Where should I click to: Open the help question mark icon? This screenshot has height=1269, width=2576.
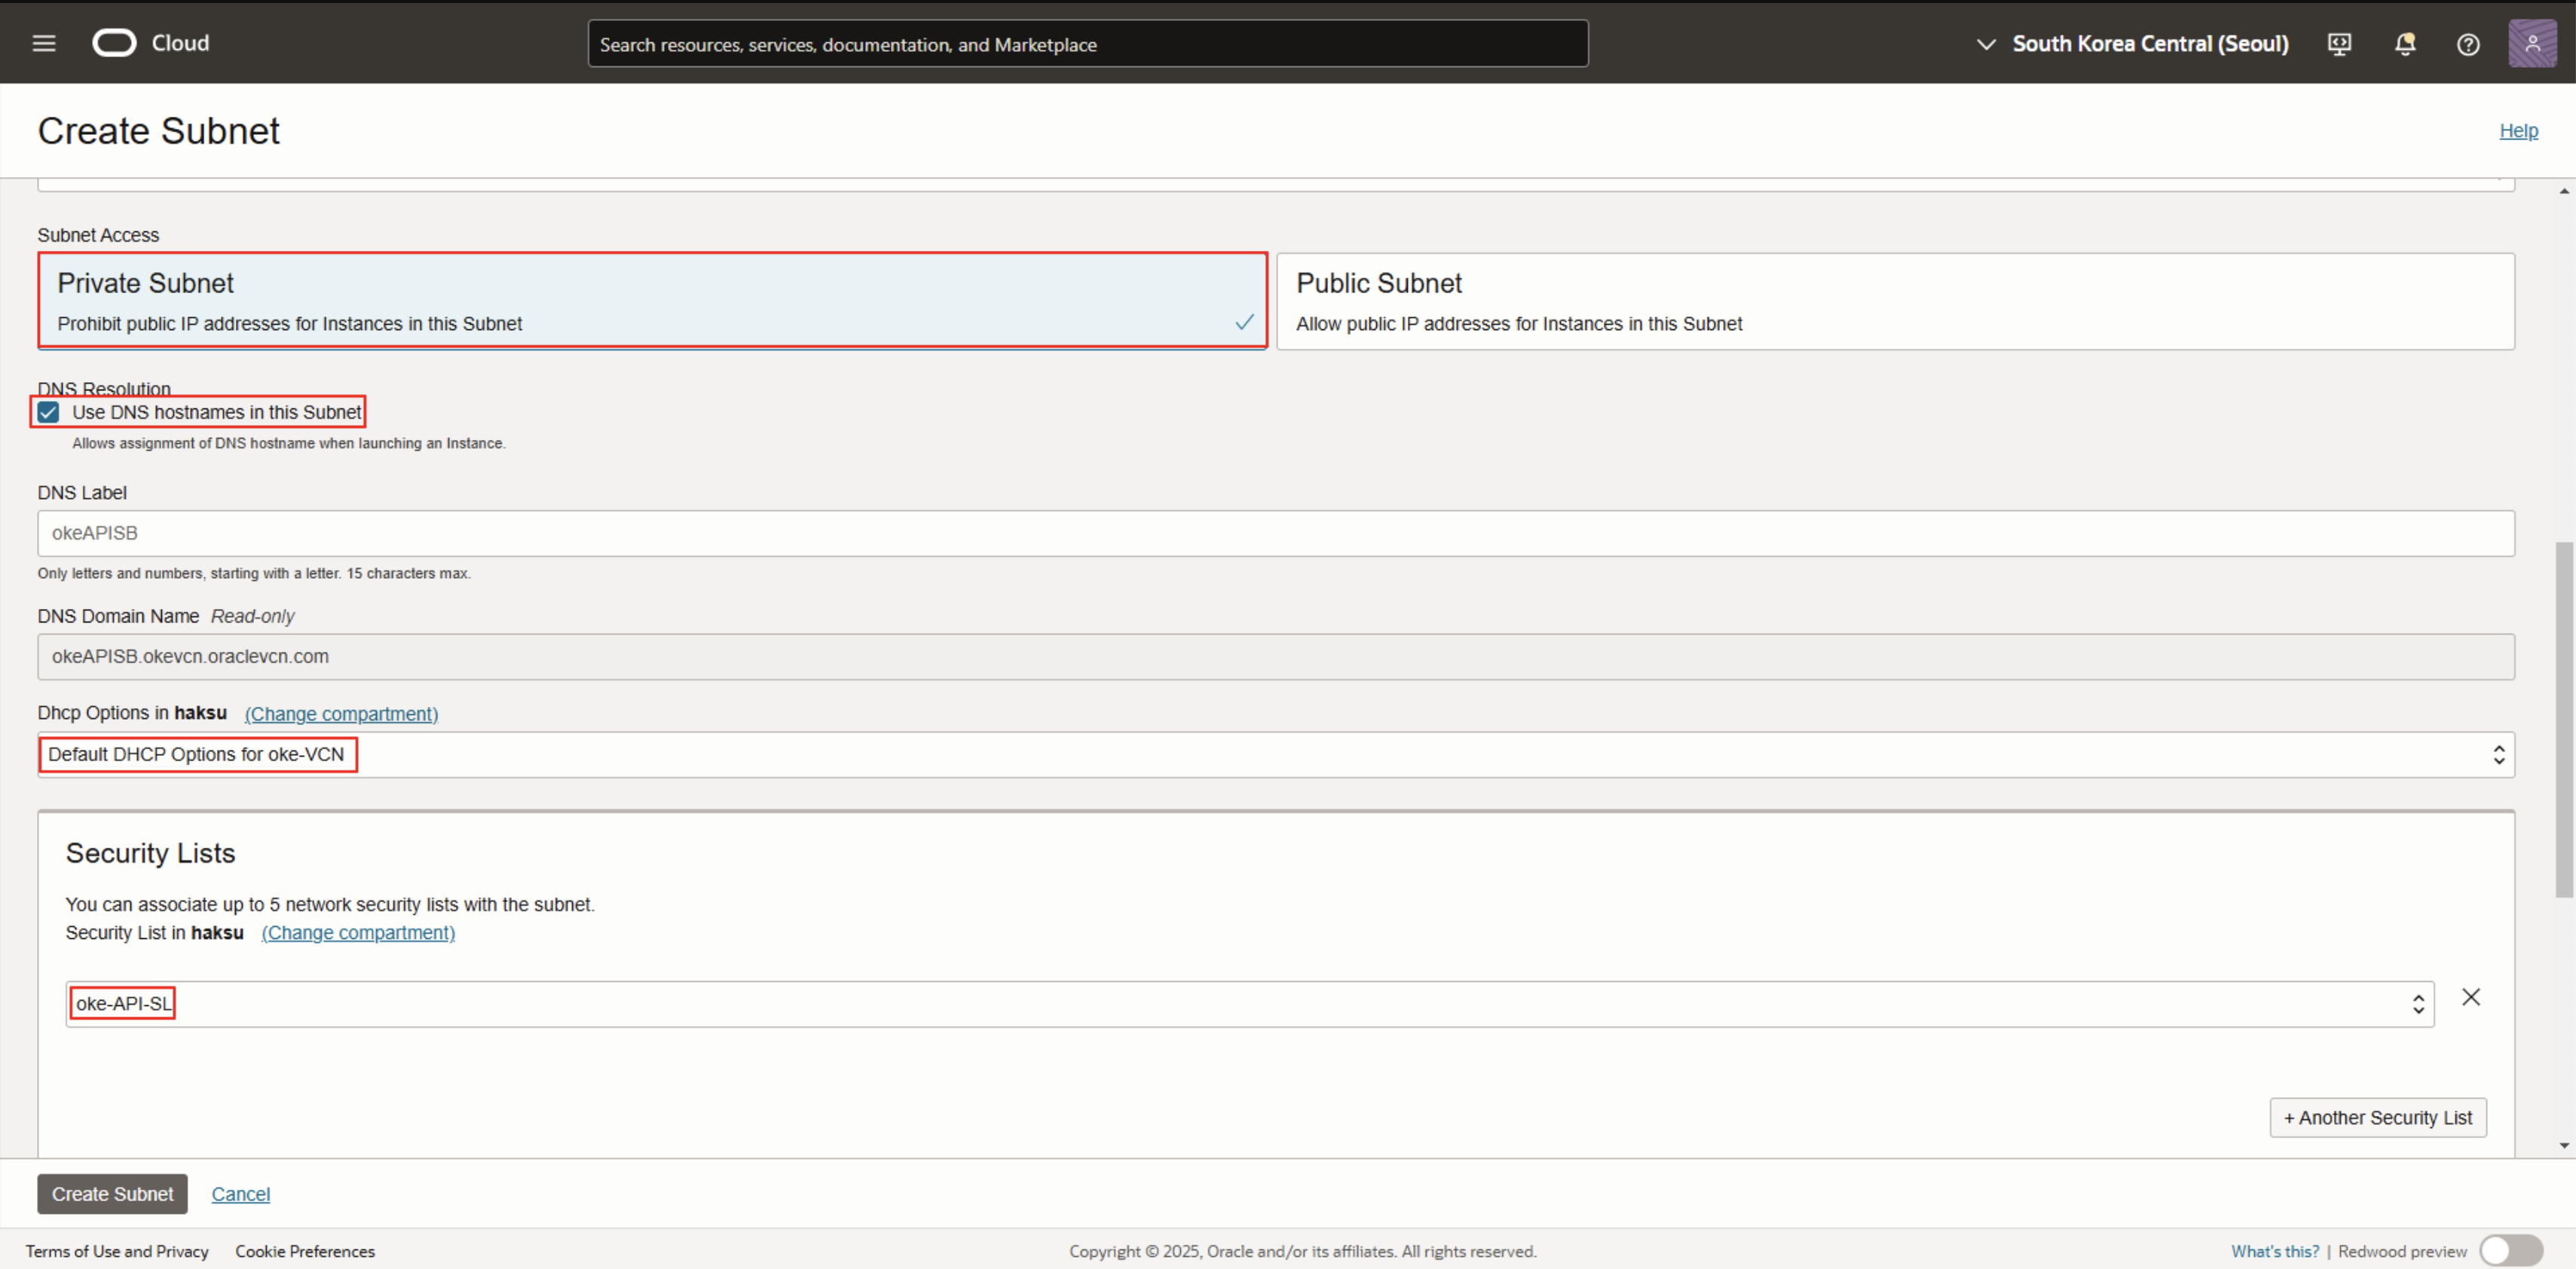(x=2468, y=44)
